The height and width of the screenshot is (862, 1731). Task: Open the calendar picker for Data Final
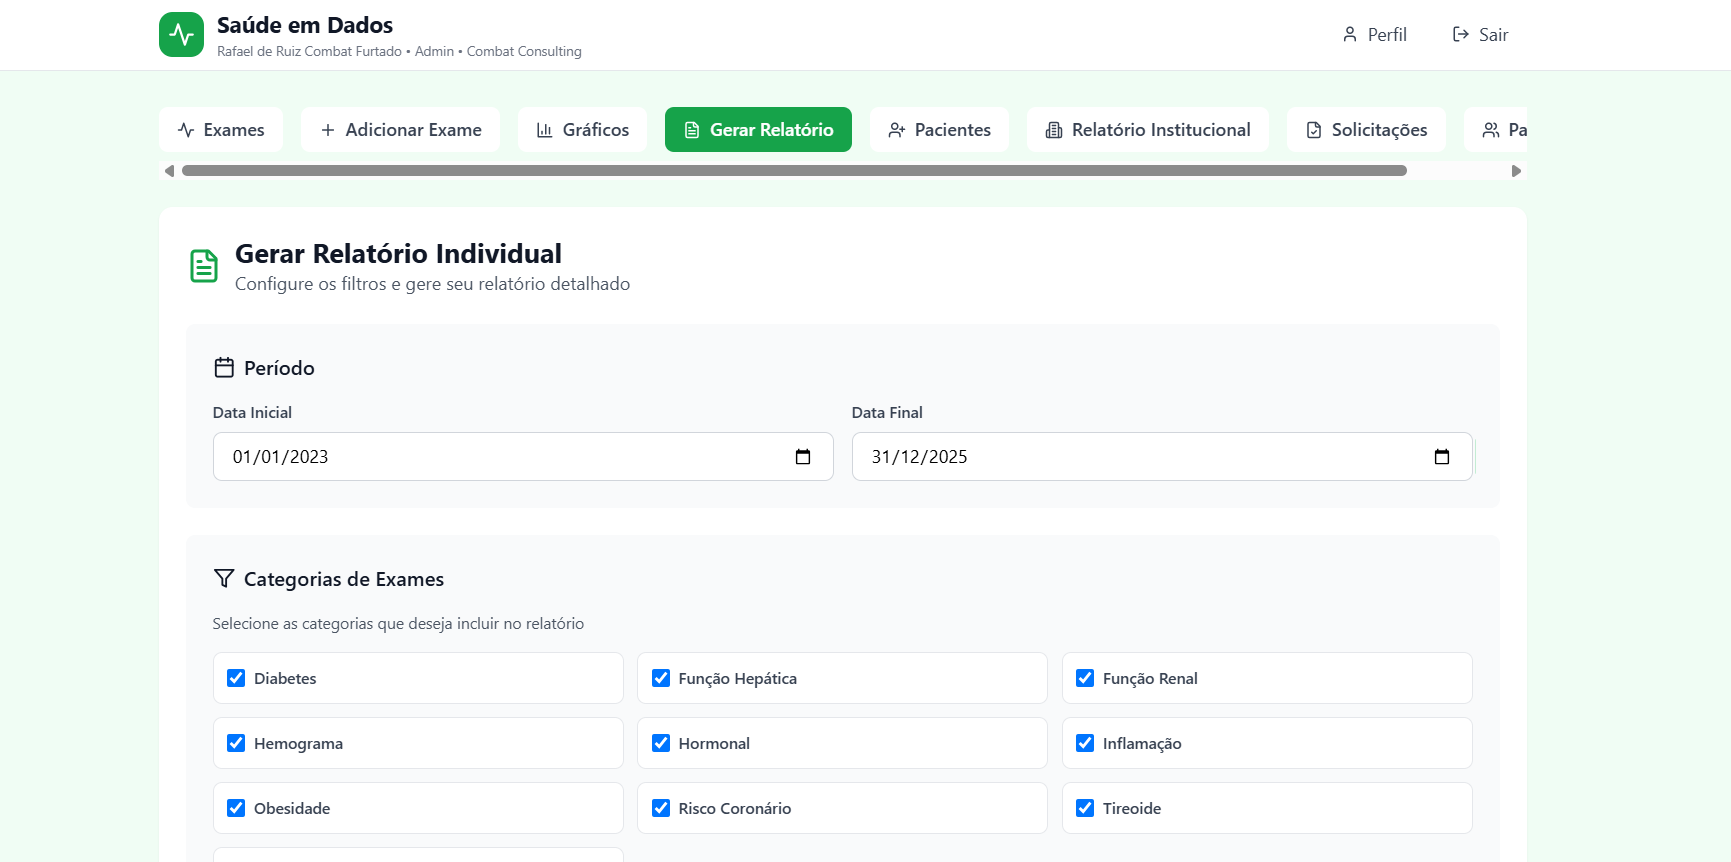click(1441, 457)
